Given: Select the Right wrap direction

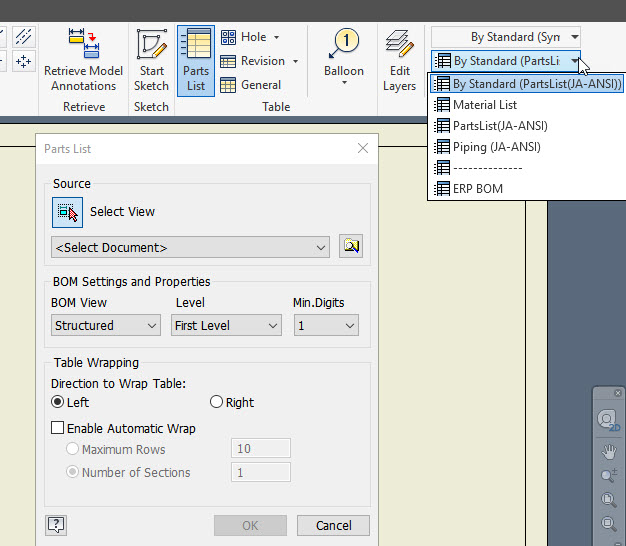Looking at the screenshot, I should (x=216, y=402).
